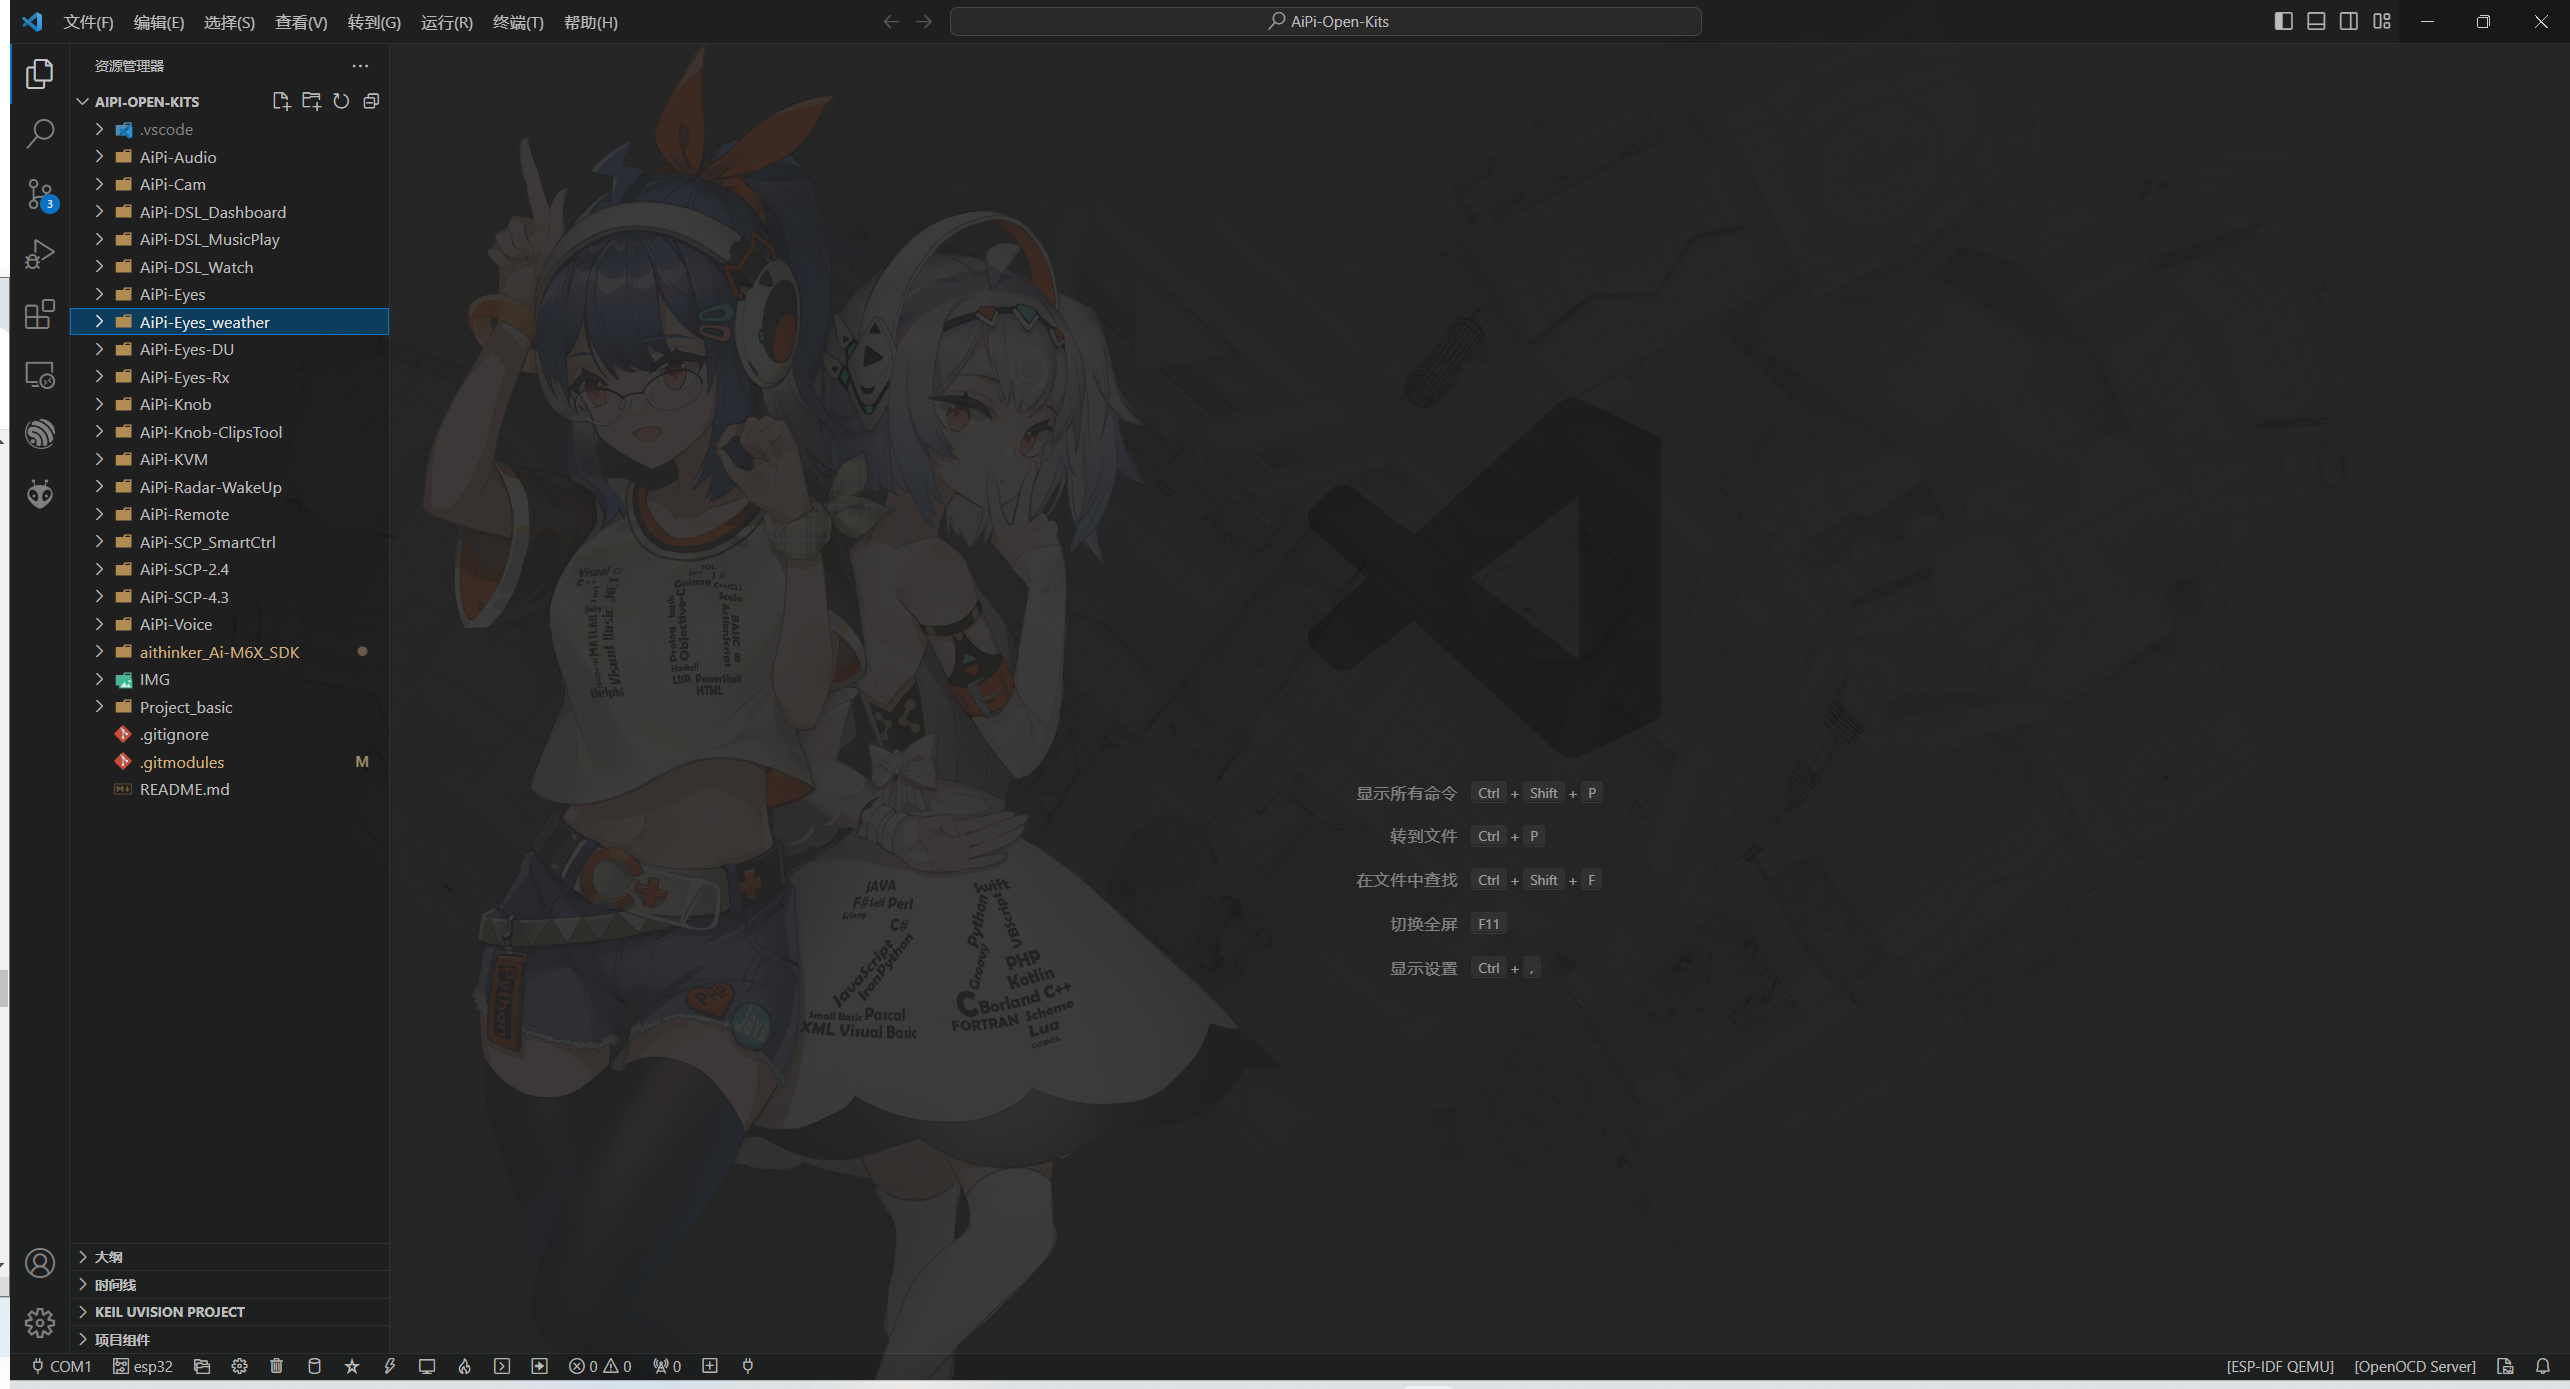
Task: Expand the AiPi-Eyes_weather folder
Action: click(229, 322)
